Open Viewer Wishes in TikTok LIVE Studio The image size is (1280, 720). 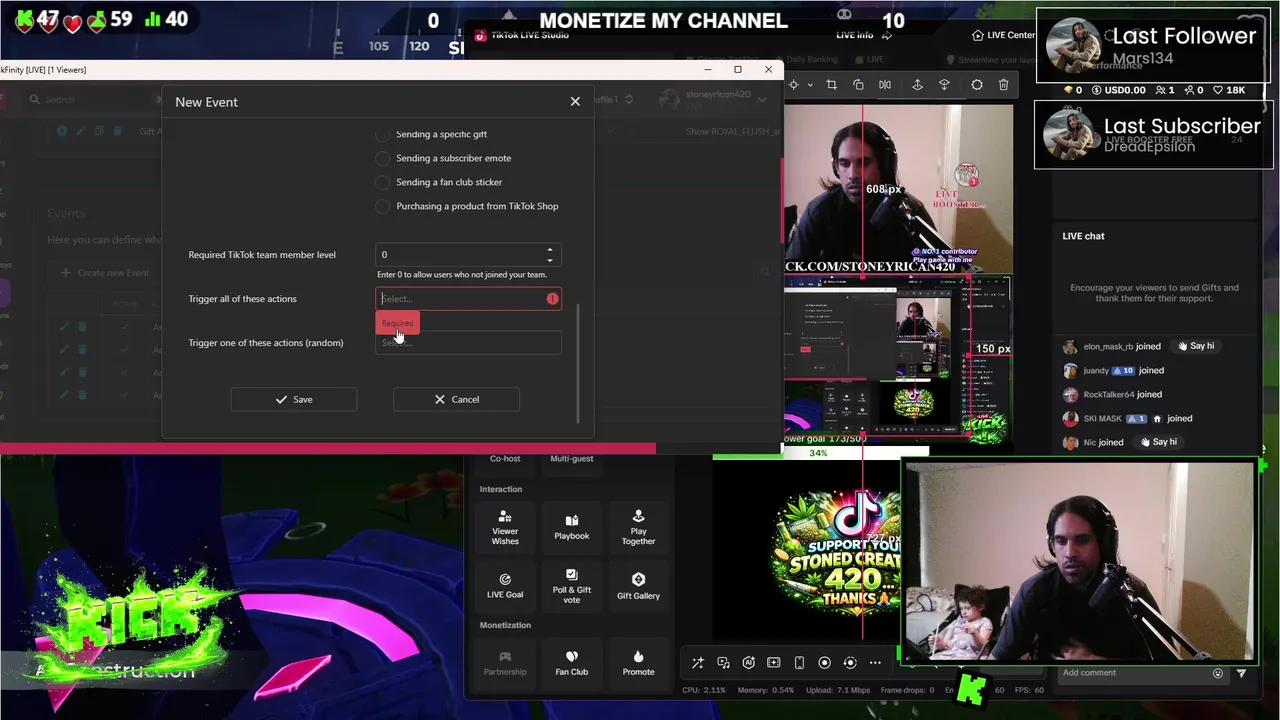click(x=505, y=529)
